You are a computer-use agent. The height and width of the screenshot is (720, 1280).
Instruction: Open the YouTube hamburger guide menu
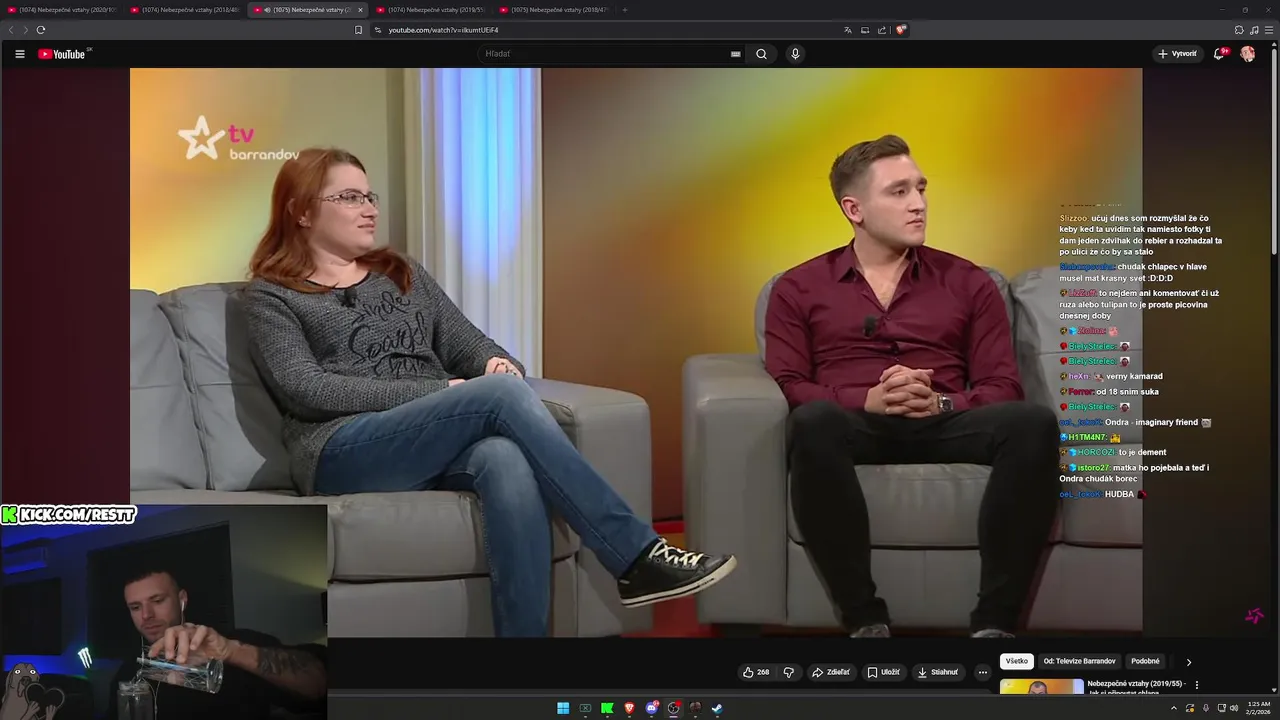coord(19,54)
